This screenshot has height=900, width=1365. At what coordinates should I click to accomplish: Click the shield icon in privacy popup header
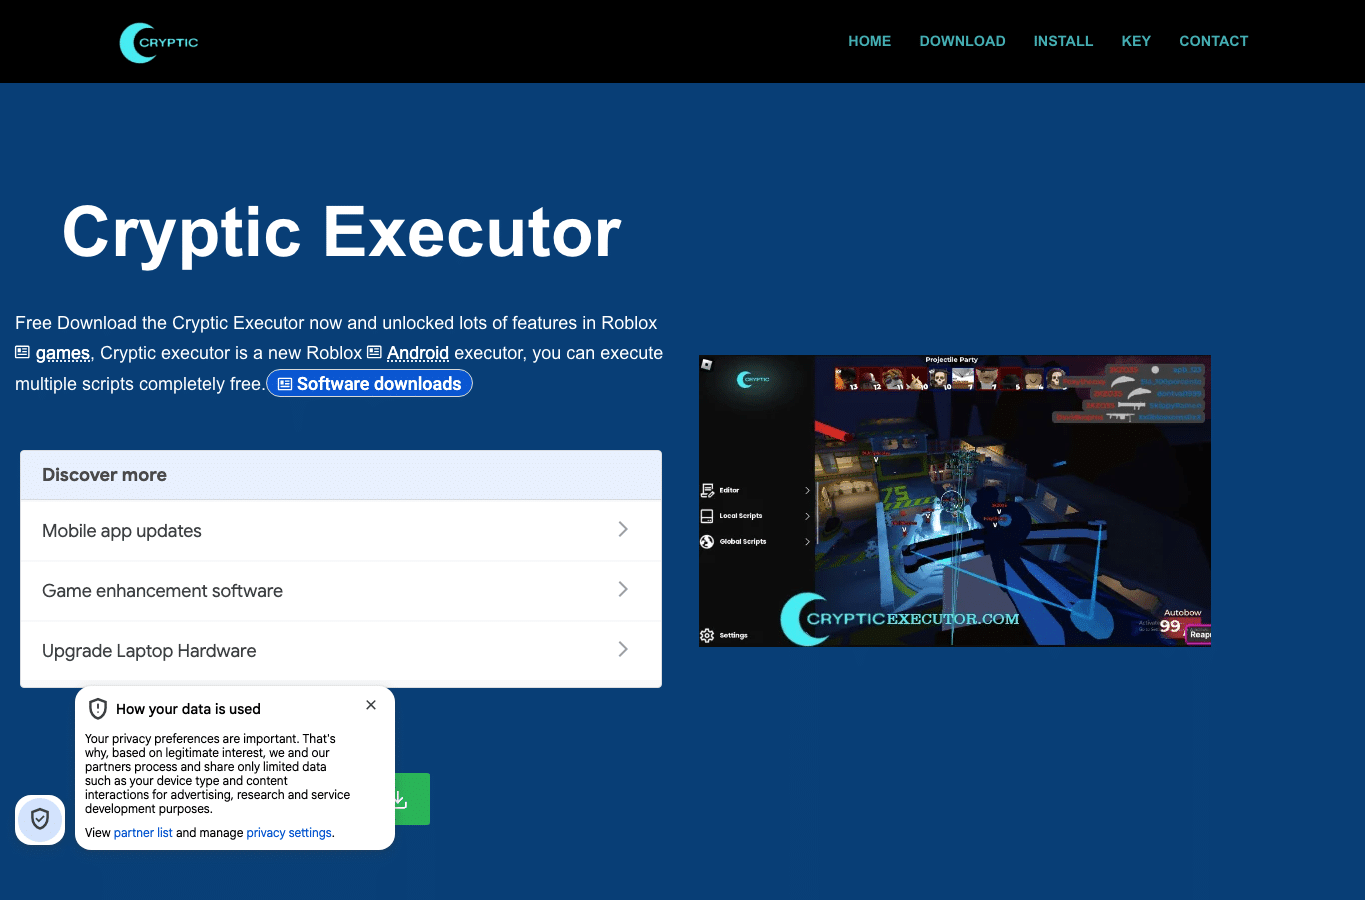tap(98, 709)
